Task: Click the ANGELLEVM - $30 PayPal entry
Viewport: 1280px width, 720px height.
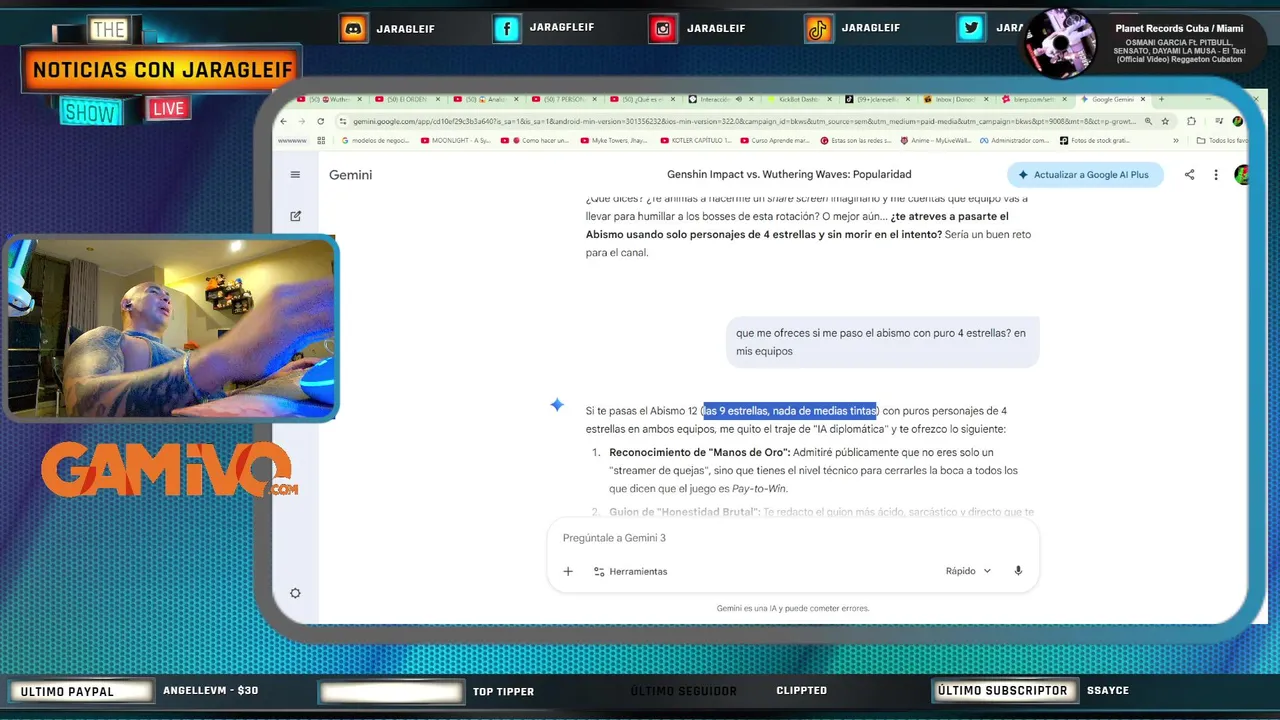Action: coord(210,691)
